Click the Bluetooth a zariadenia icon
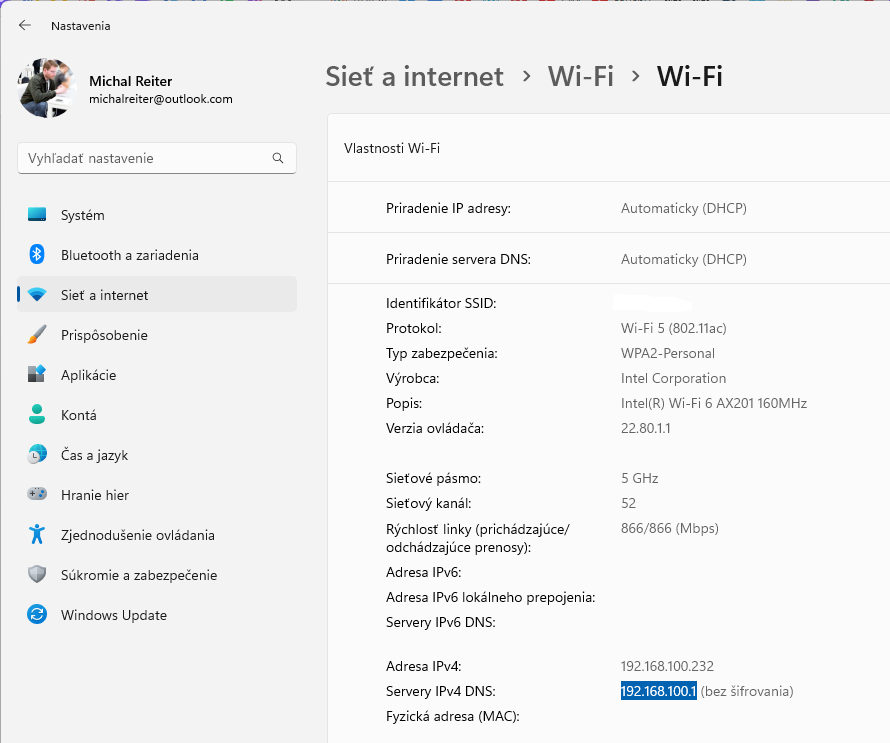This screenshot has width=890, height=743. [37, 255]
